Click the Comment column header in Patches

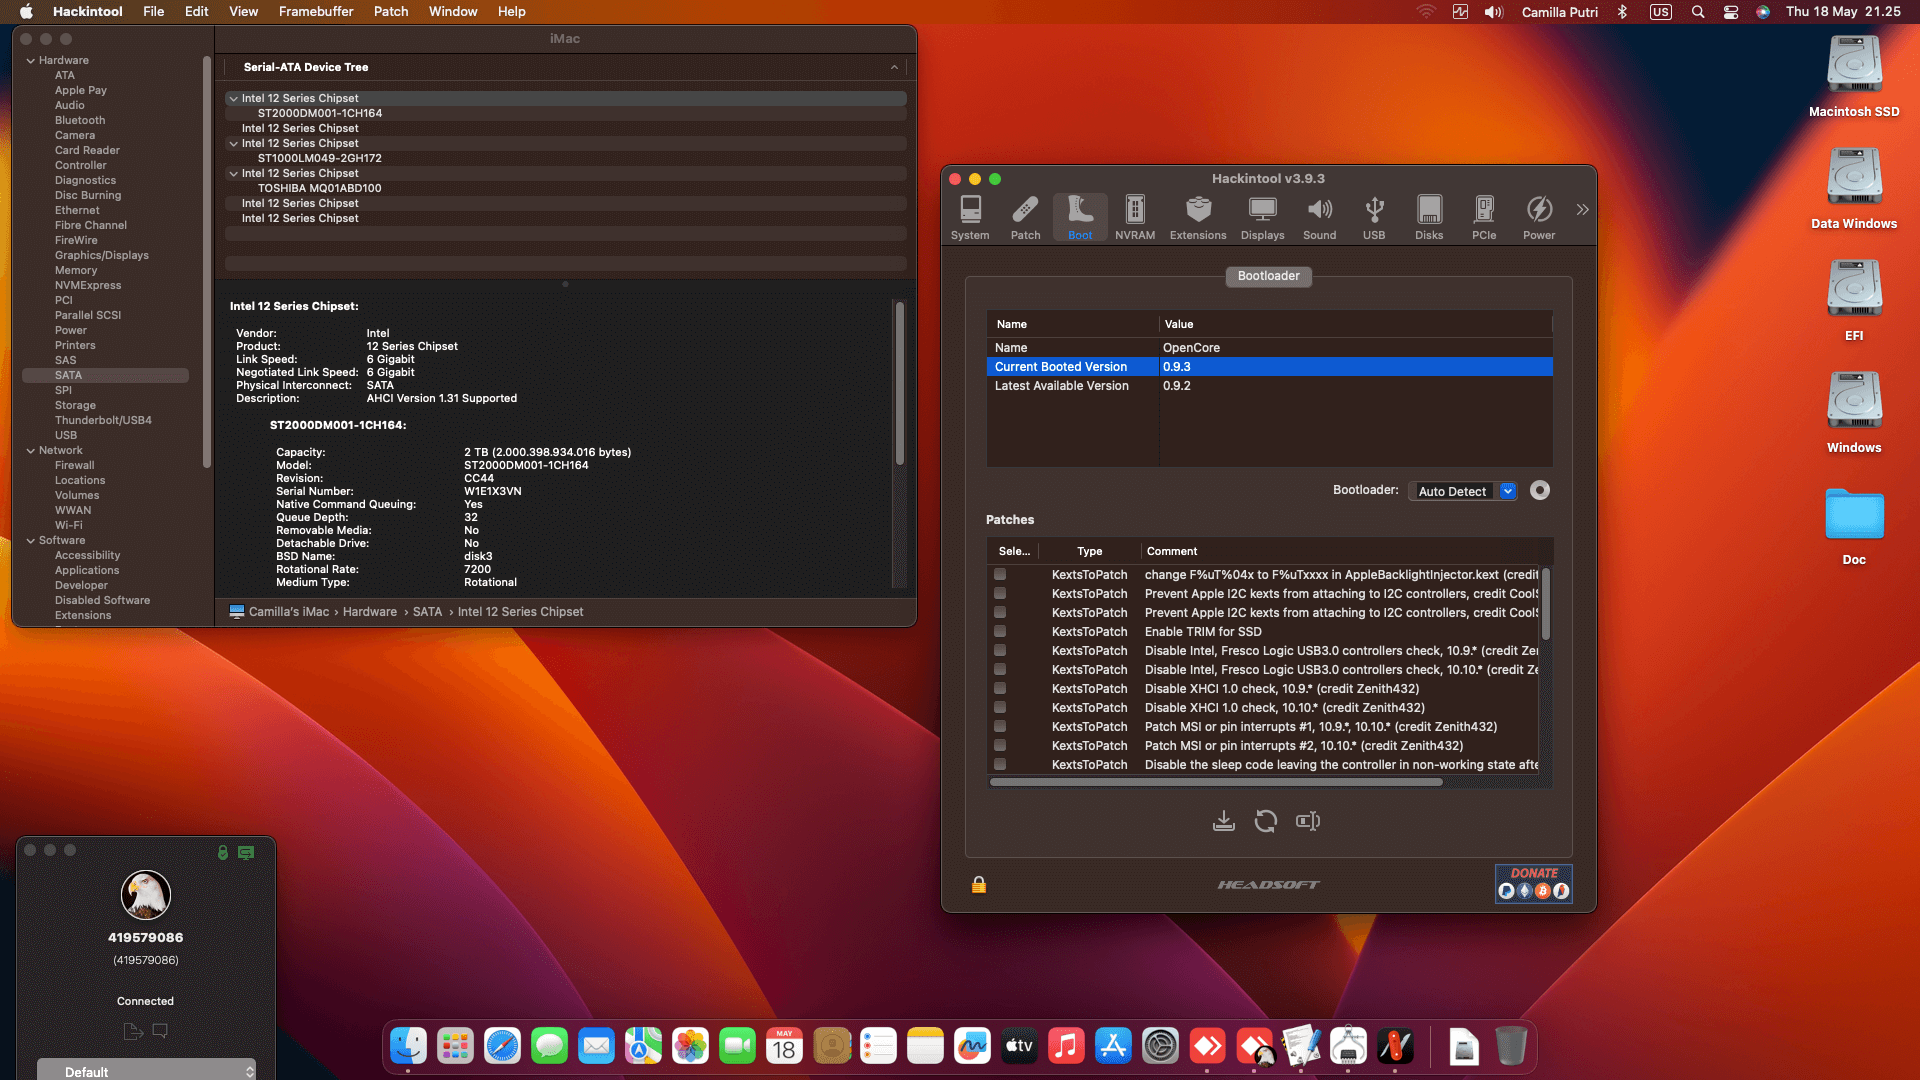coord(1172,552)
